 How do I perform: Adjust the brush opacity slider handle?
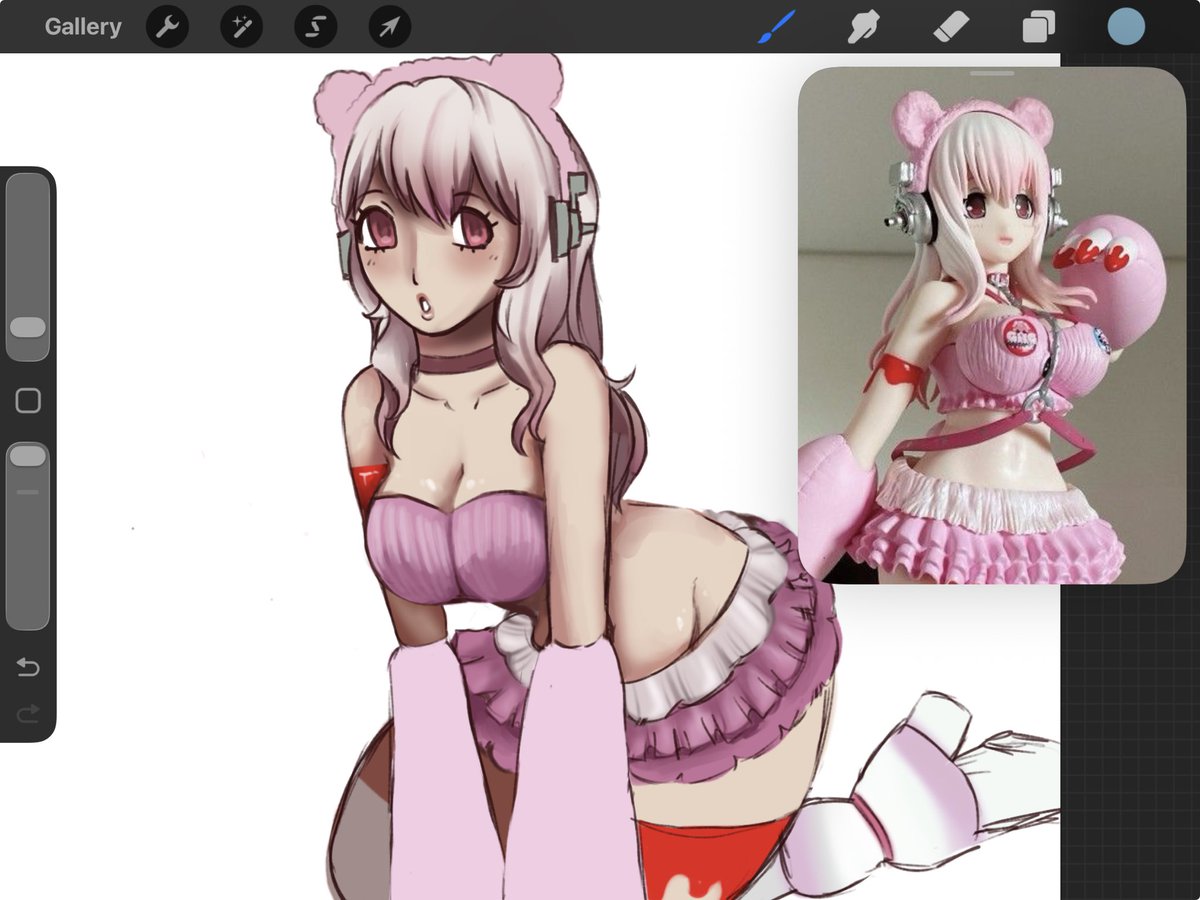[28, 456]
